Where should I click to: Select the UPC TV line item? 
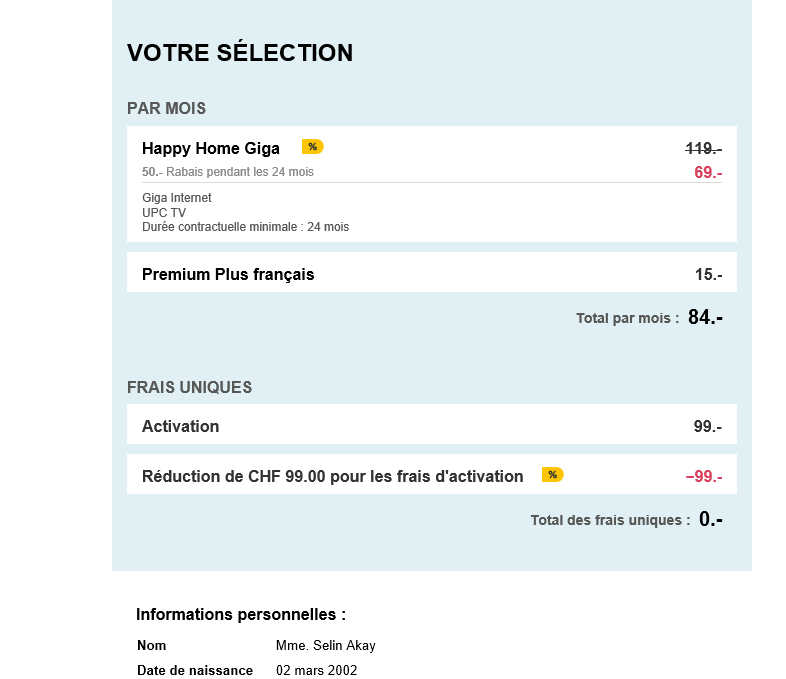164,213
